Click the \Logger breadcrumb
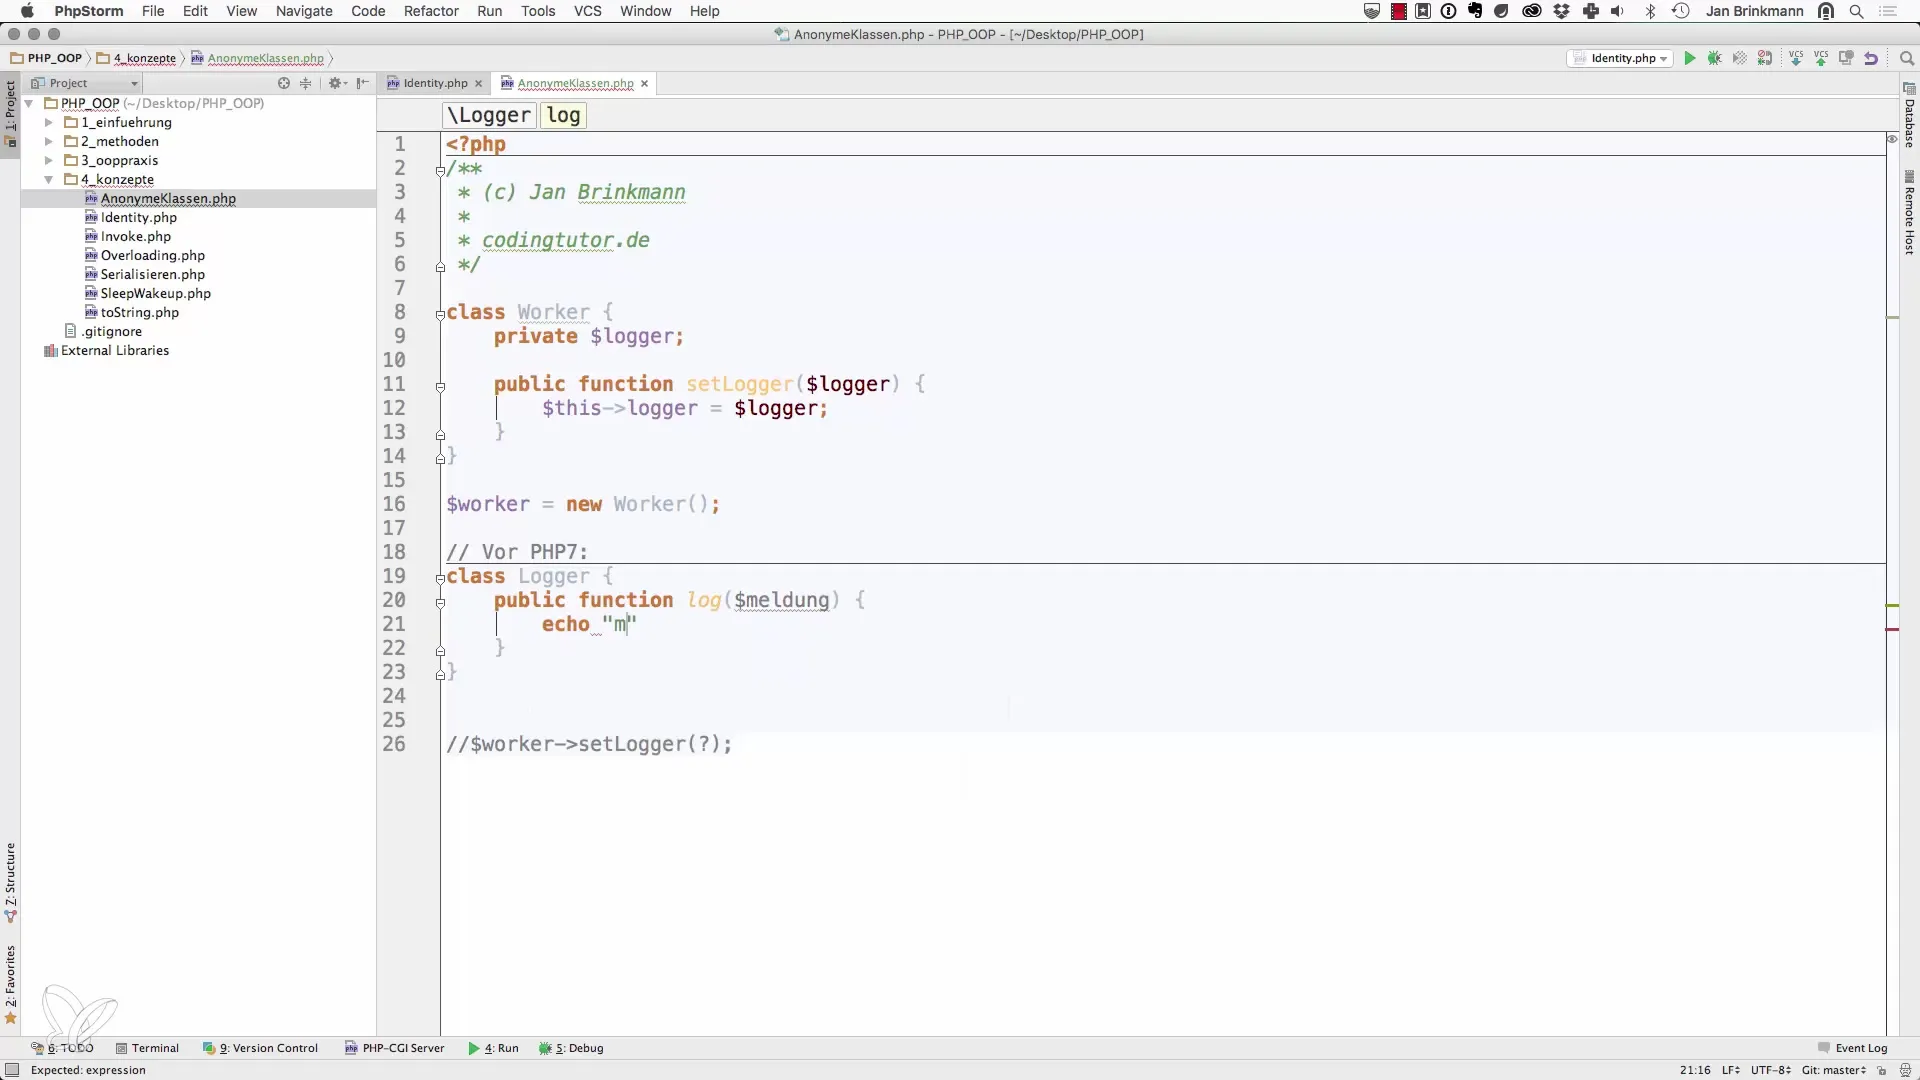Image resolution: width=1920 pixels, height=1080 pixels. pyautogui.click(x=489, y=115)
